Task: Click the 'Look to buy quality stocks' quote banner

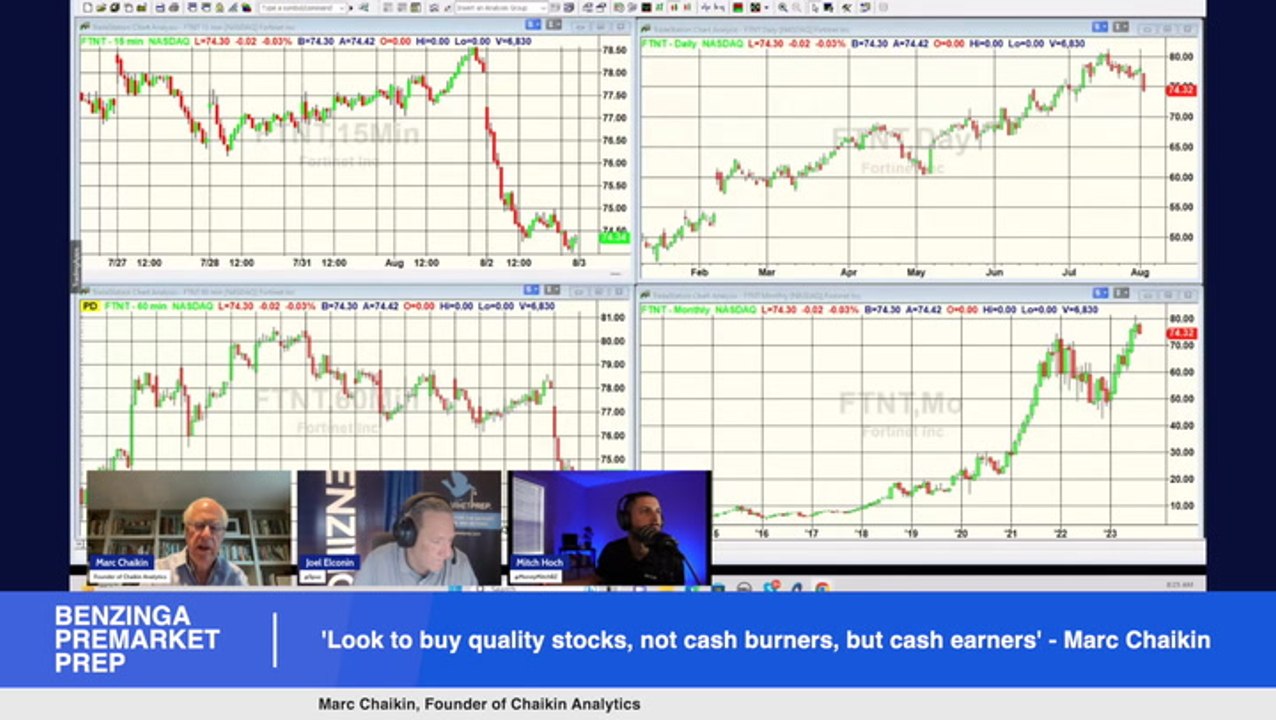Action: pos(765,640)
